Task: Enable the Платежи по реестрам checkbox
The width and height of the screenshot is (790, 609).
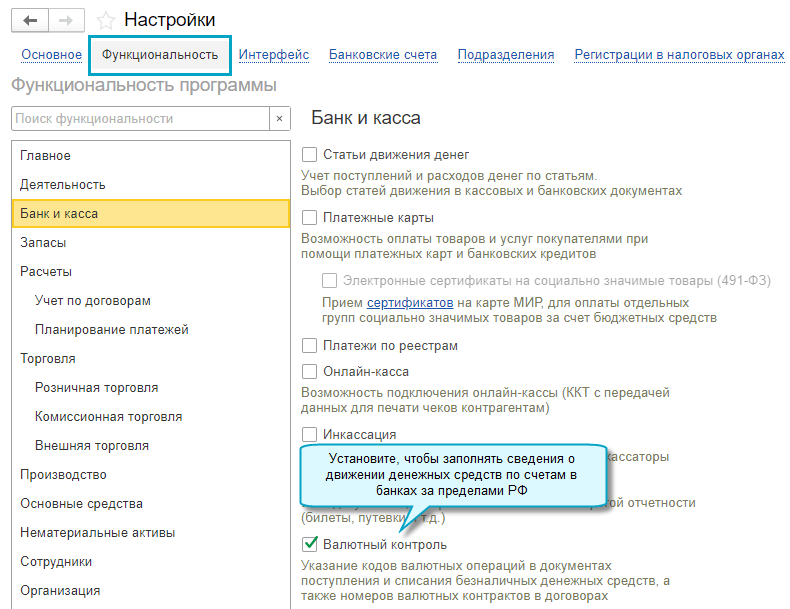Action: (309, 346)
